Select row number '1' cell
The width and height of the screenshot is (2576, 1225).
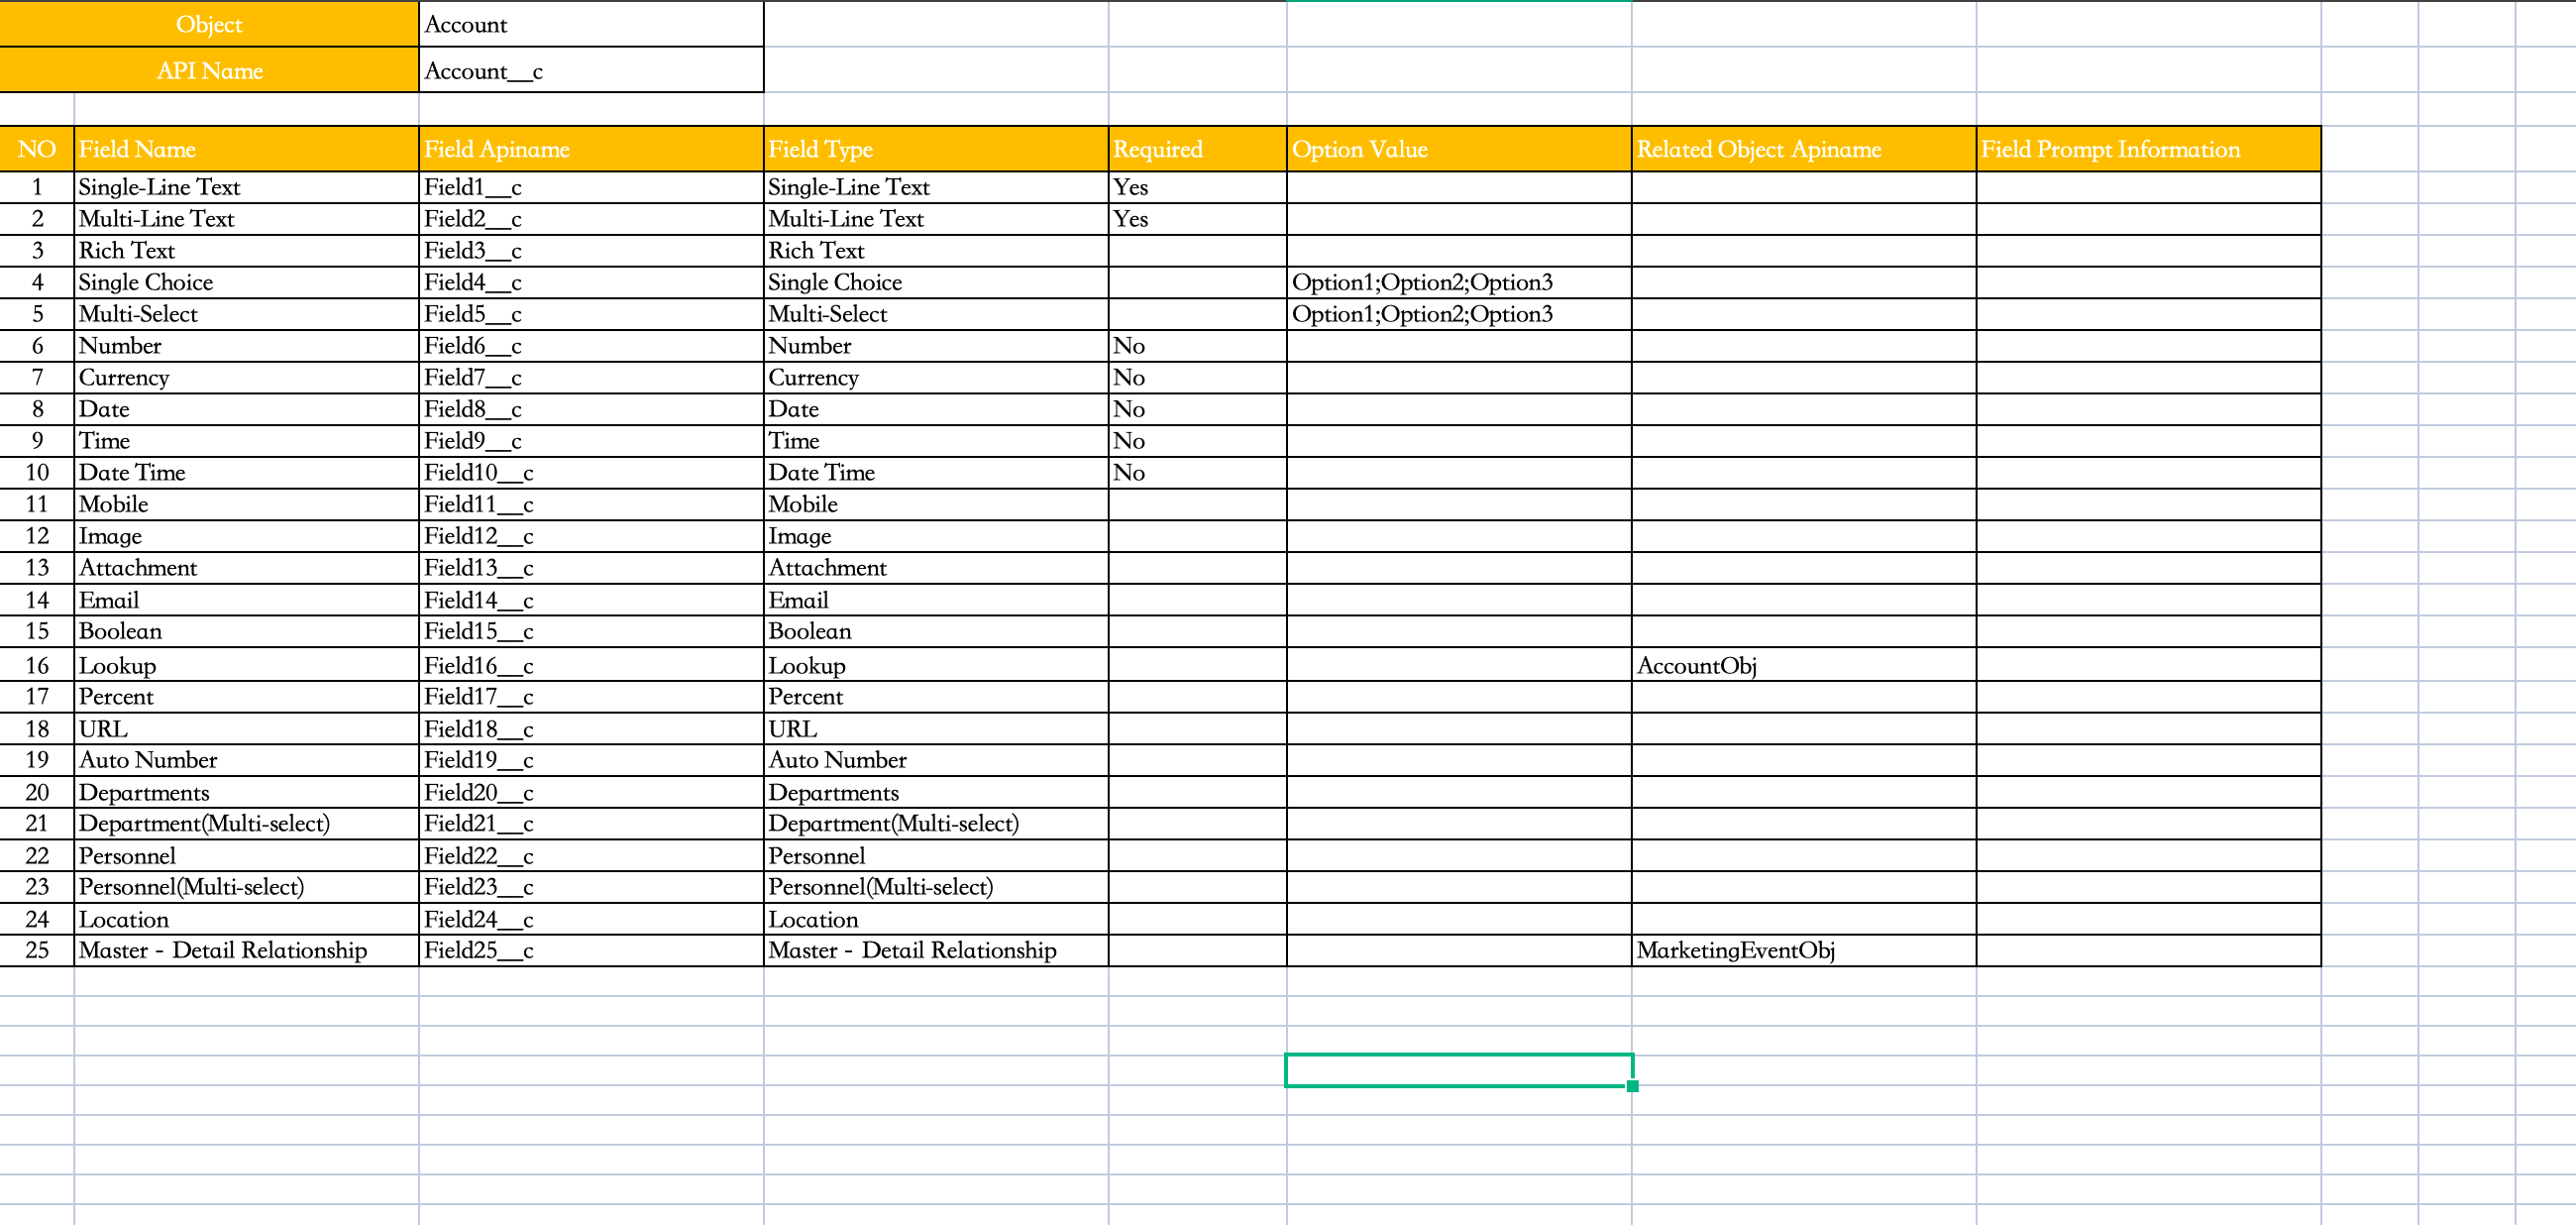pyautogui.click(x=37, y=187)
